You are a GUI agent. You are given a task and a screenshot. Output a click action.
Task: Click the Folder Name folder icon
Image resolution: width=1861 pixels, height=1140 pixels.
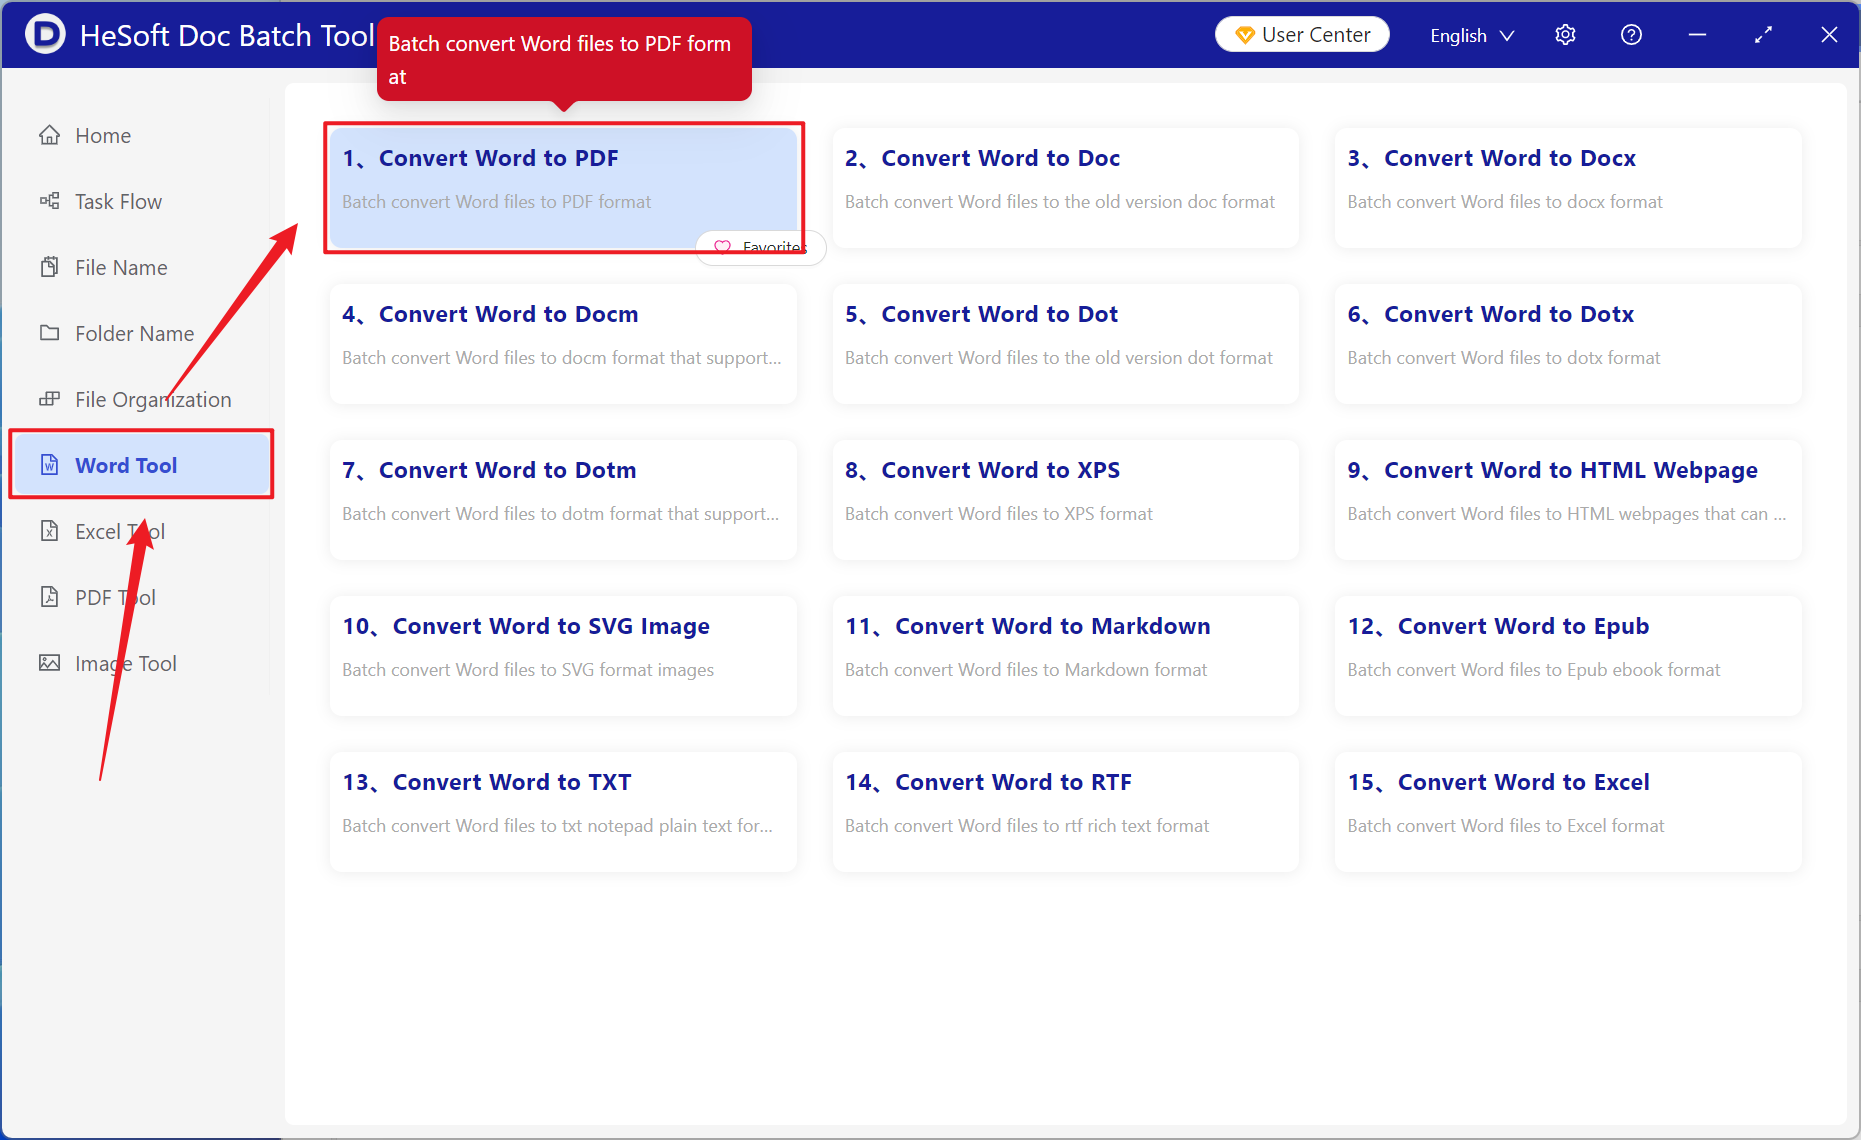pos(49,333)
